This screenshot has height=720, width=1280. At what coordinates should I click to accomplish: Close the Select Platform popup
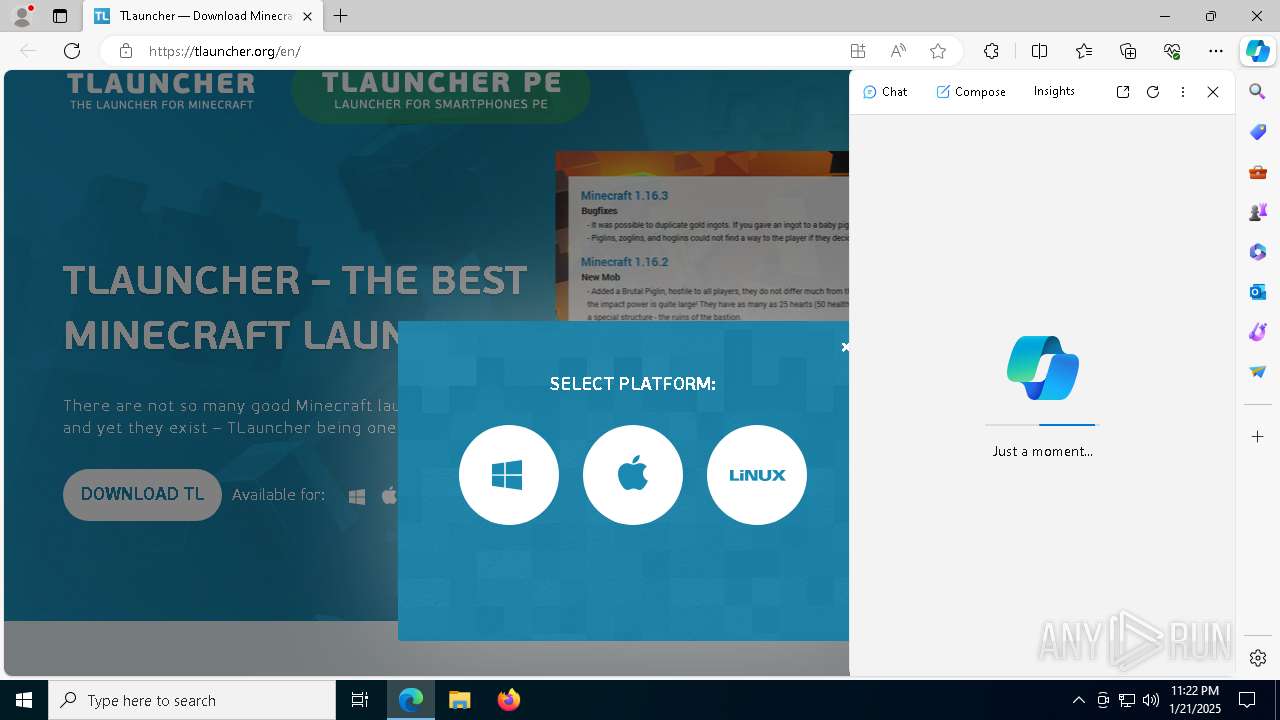[845, 347]
